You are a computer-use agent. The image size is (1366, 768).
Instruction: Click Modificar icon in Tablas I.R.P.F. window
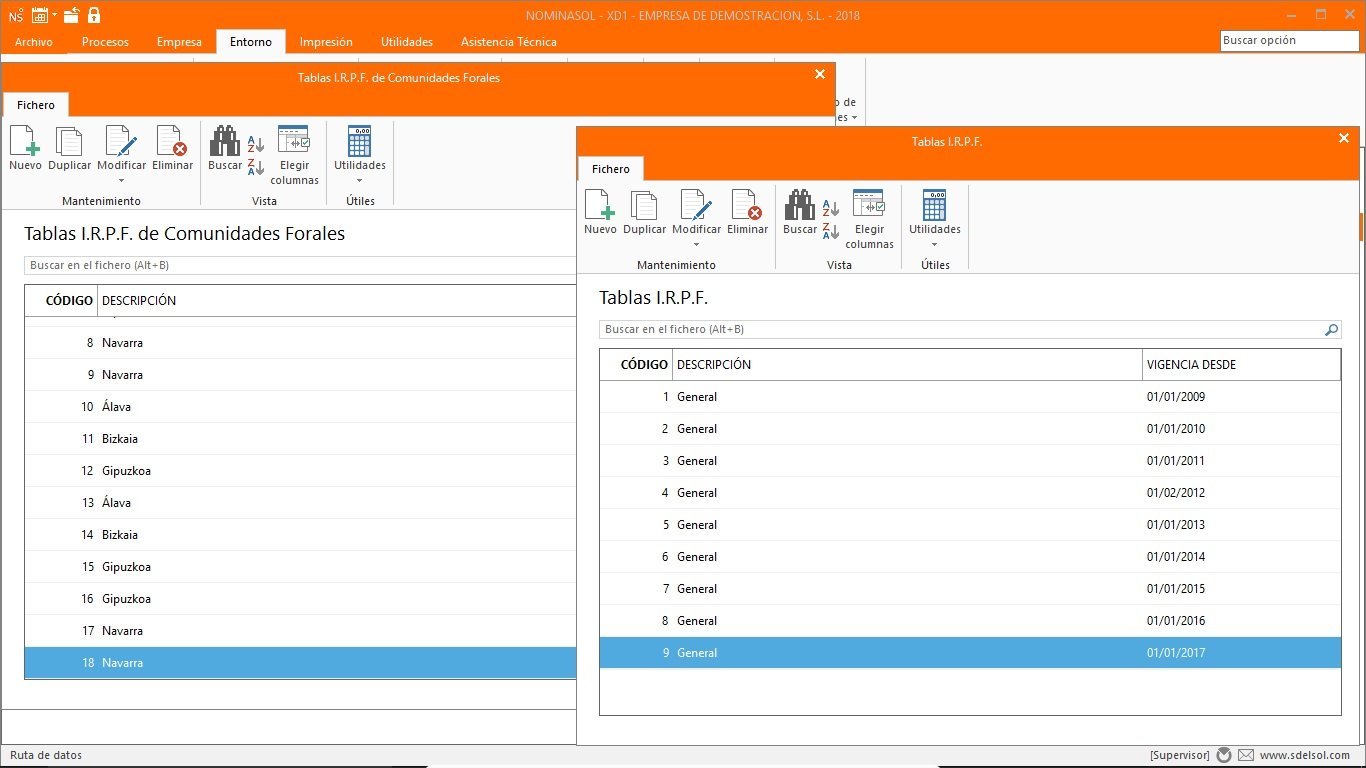[x=696, y=205]
